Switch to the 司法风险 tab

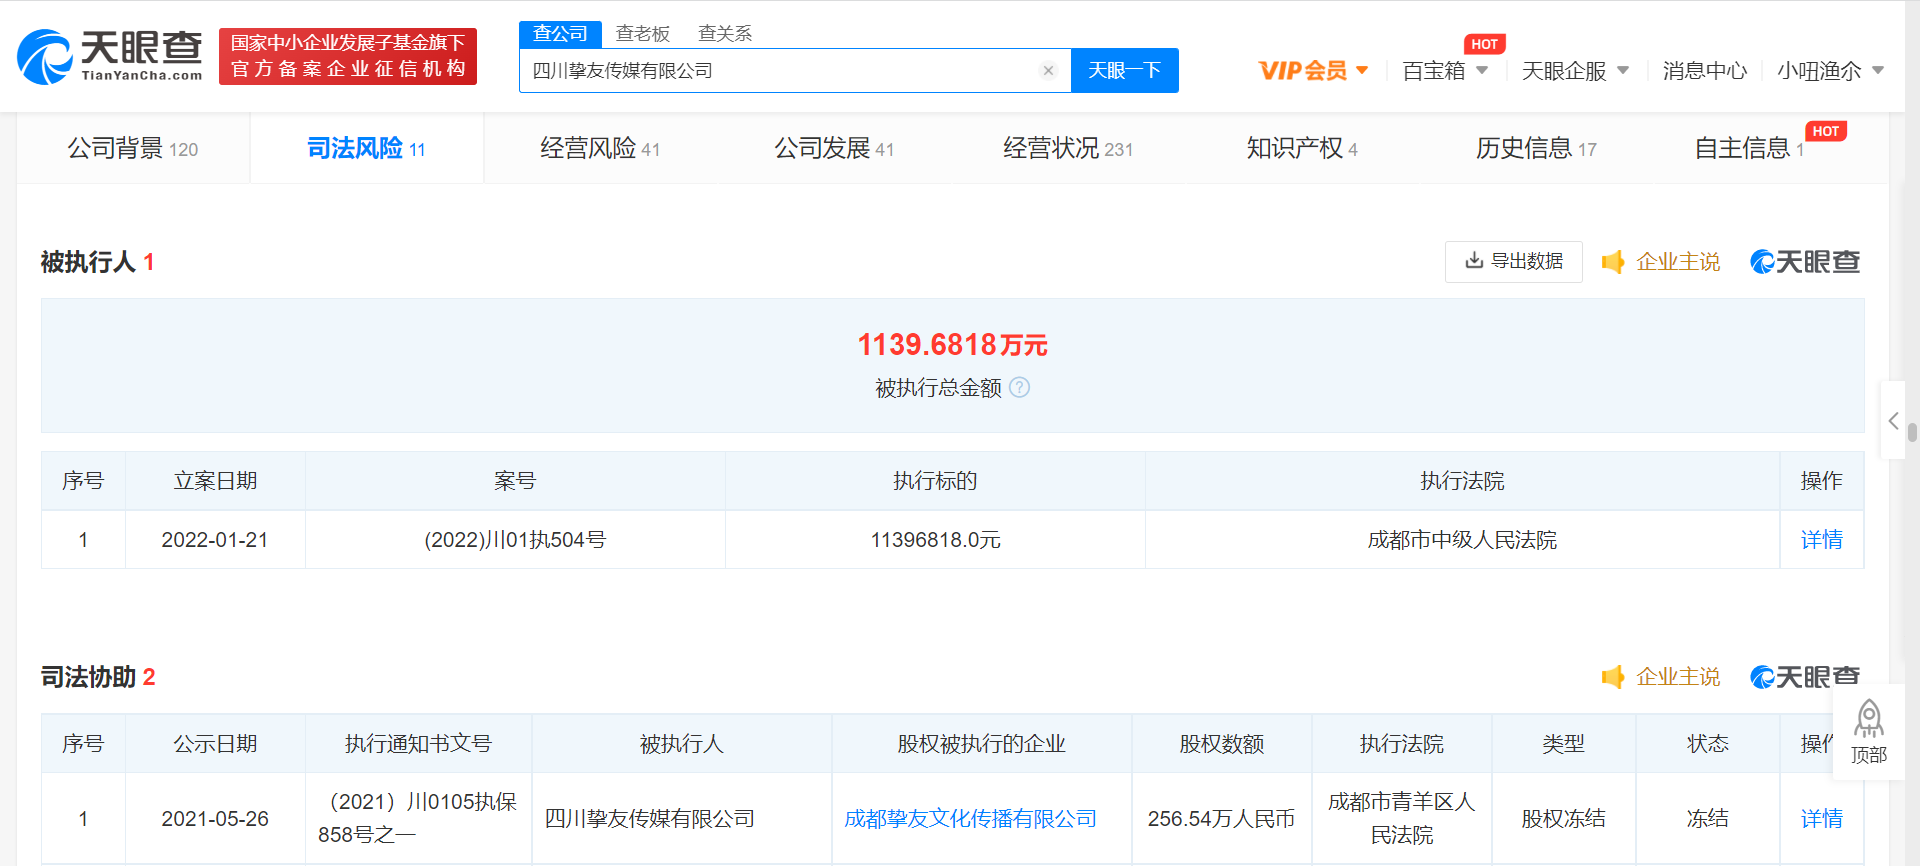coord(366,148)
